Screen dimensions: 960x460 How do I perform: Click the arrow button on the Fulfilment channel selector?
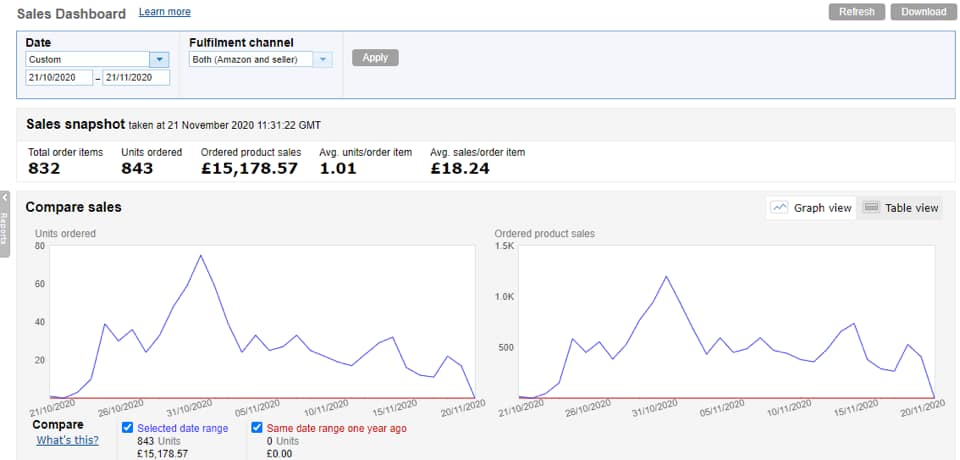[322, 59]
